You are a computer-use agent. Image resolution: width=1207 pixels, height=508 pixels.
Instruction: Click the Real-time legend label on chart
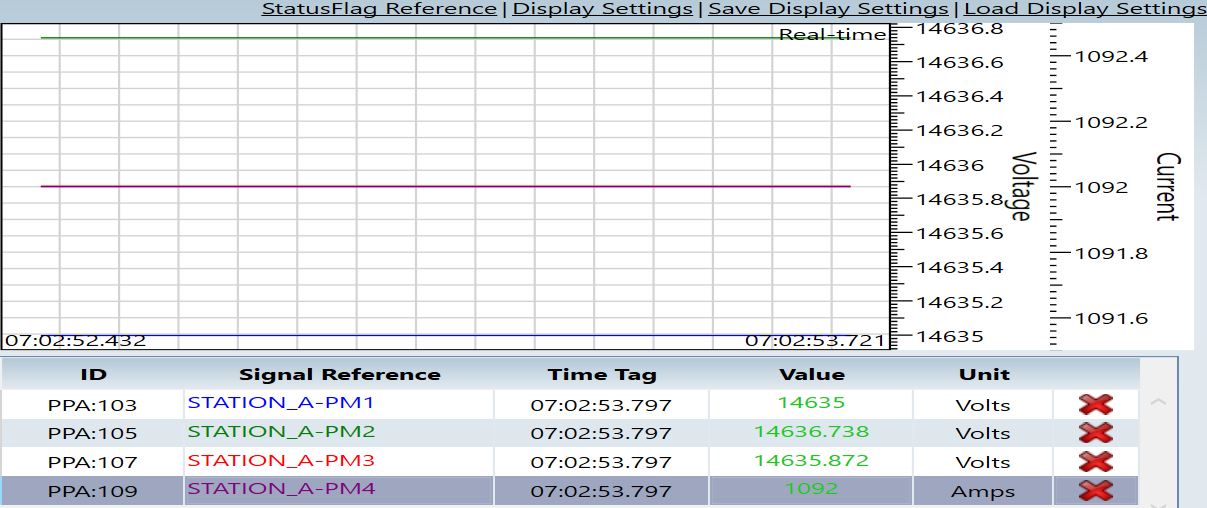(832, 35)
